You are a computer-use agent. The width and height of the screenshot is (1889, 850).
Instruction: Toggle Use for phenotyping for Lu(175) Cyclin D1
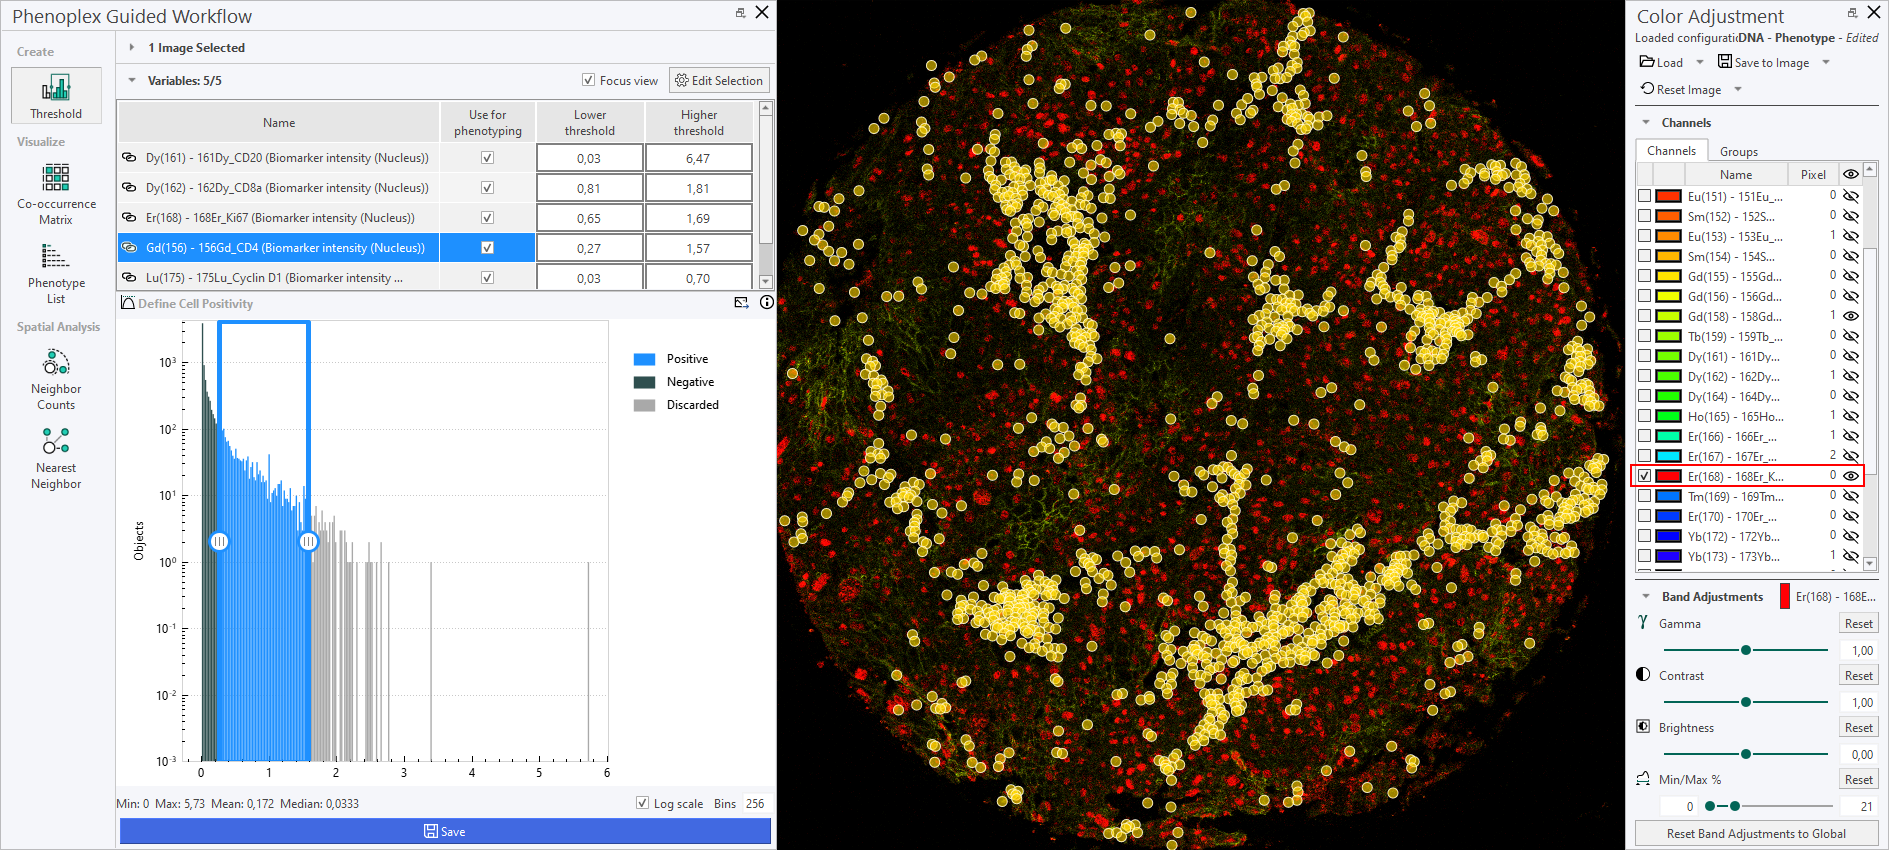487,278
